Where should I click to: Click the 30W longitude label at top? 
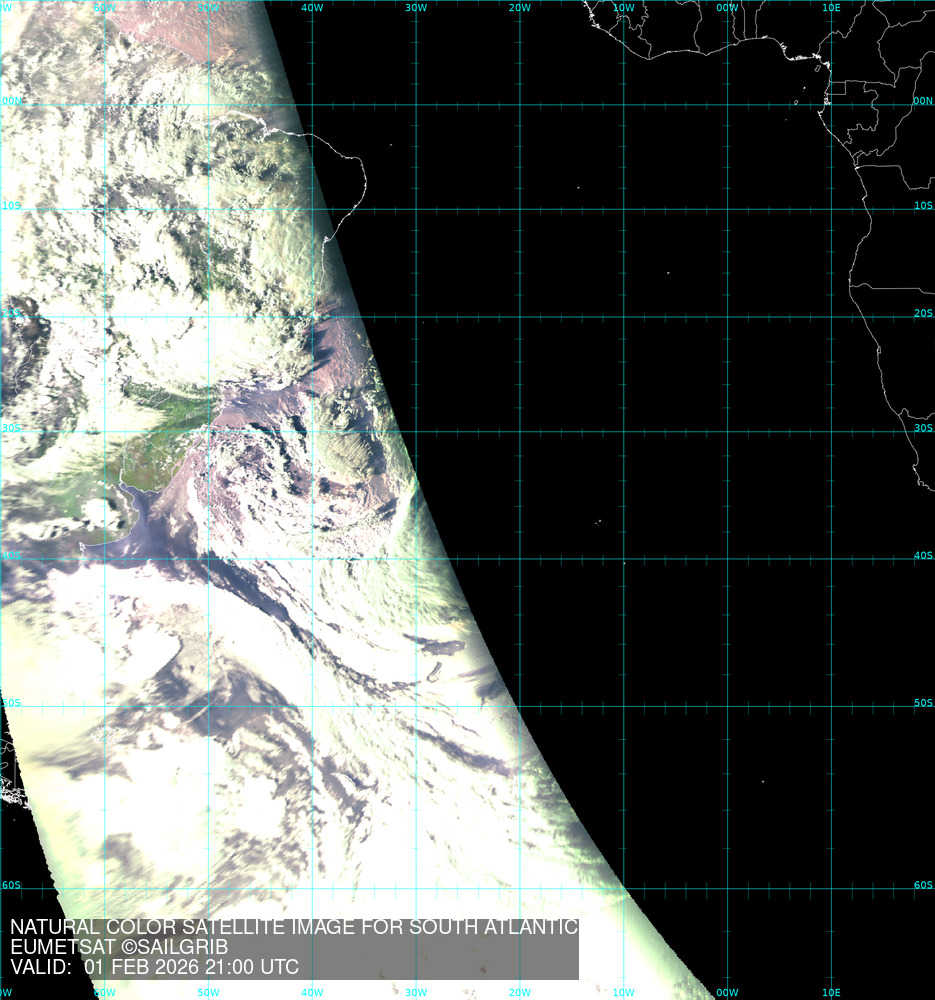point(416,7)
